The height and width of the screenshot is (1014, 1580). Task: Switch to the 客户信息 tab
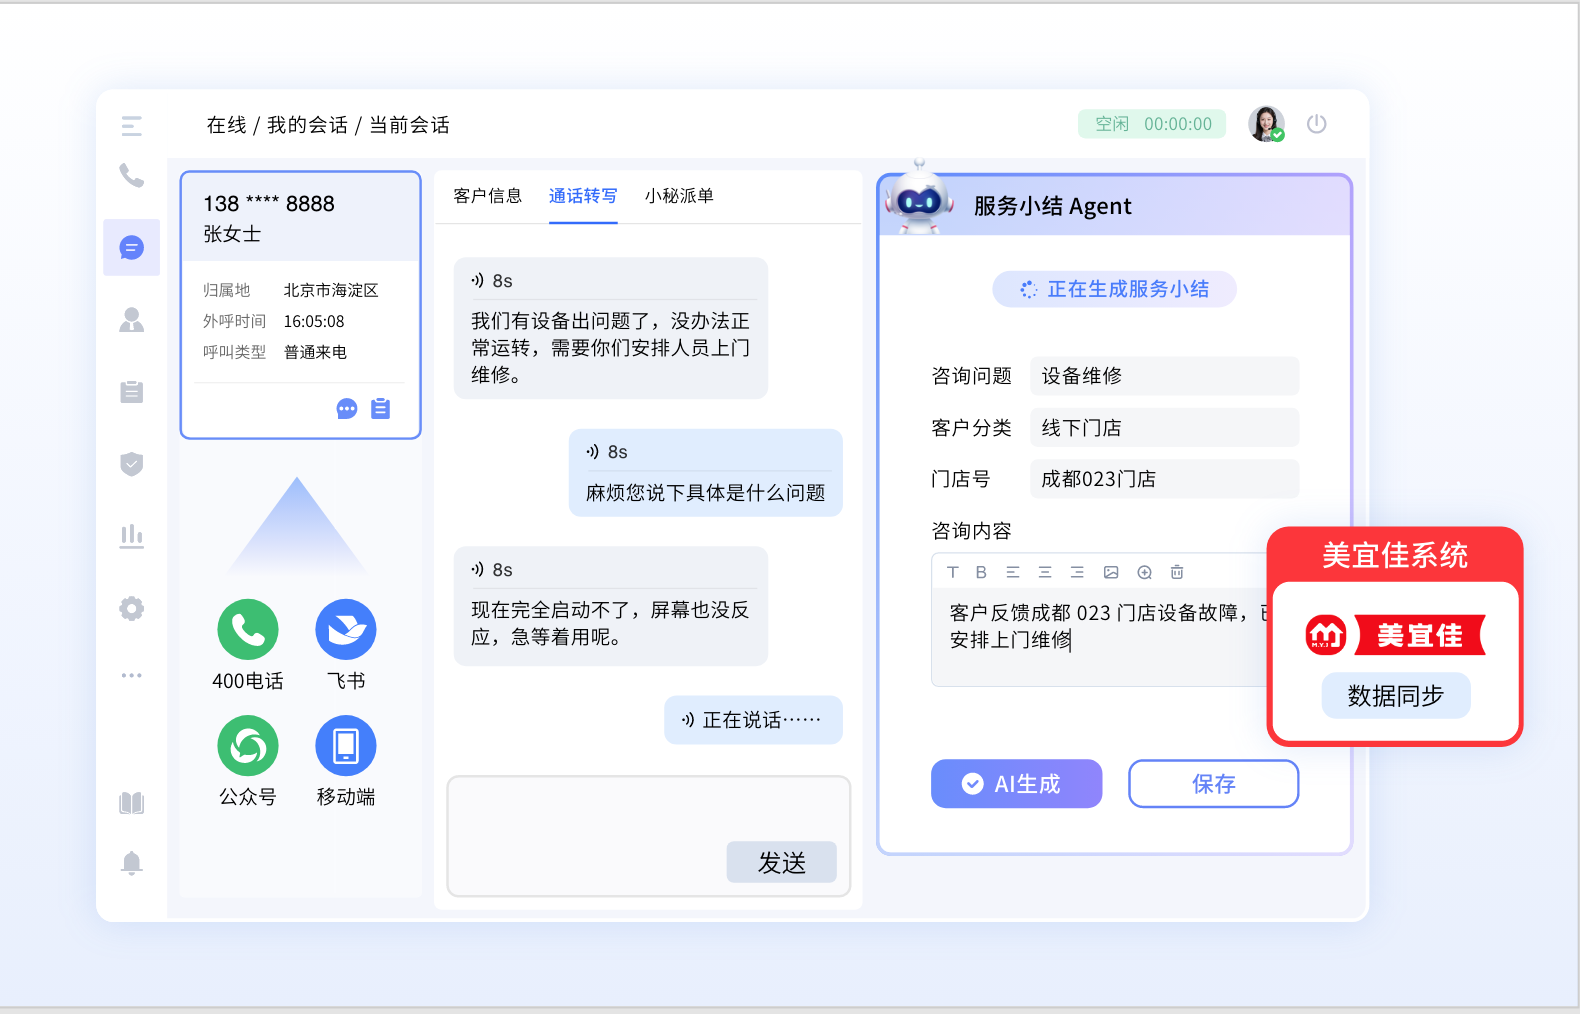click(x=487, y=196)
